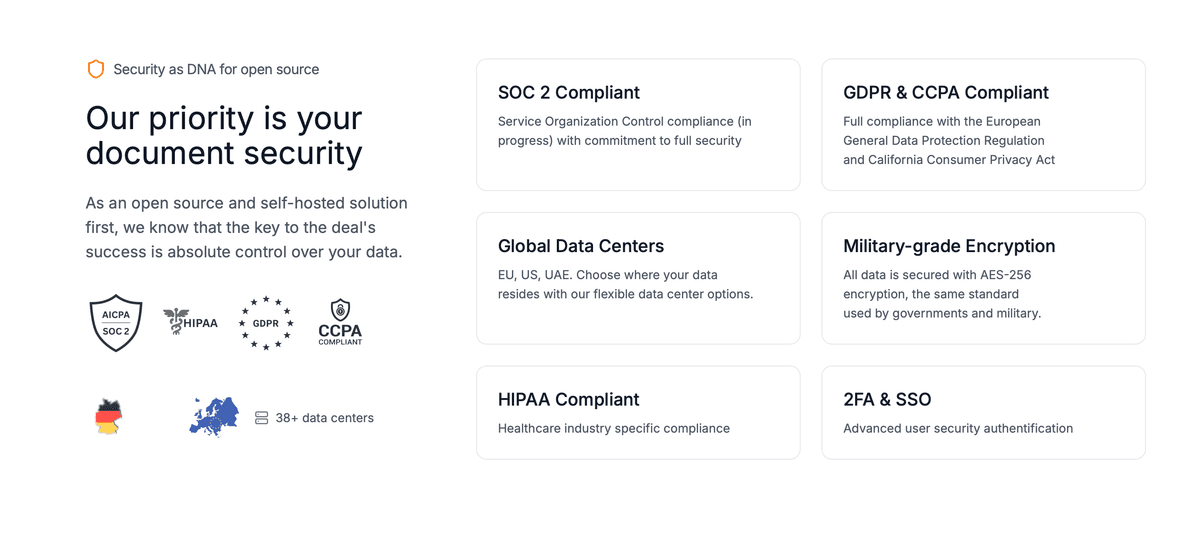Click the "38+ data centers" label
This screenshot has width=1200, height=533.
click(x=324, y=418)
